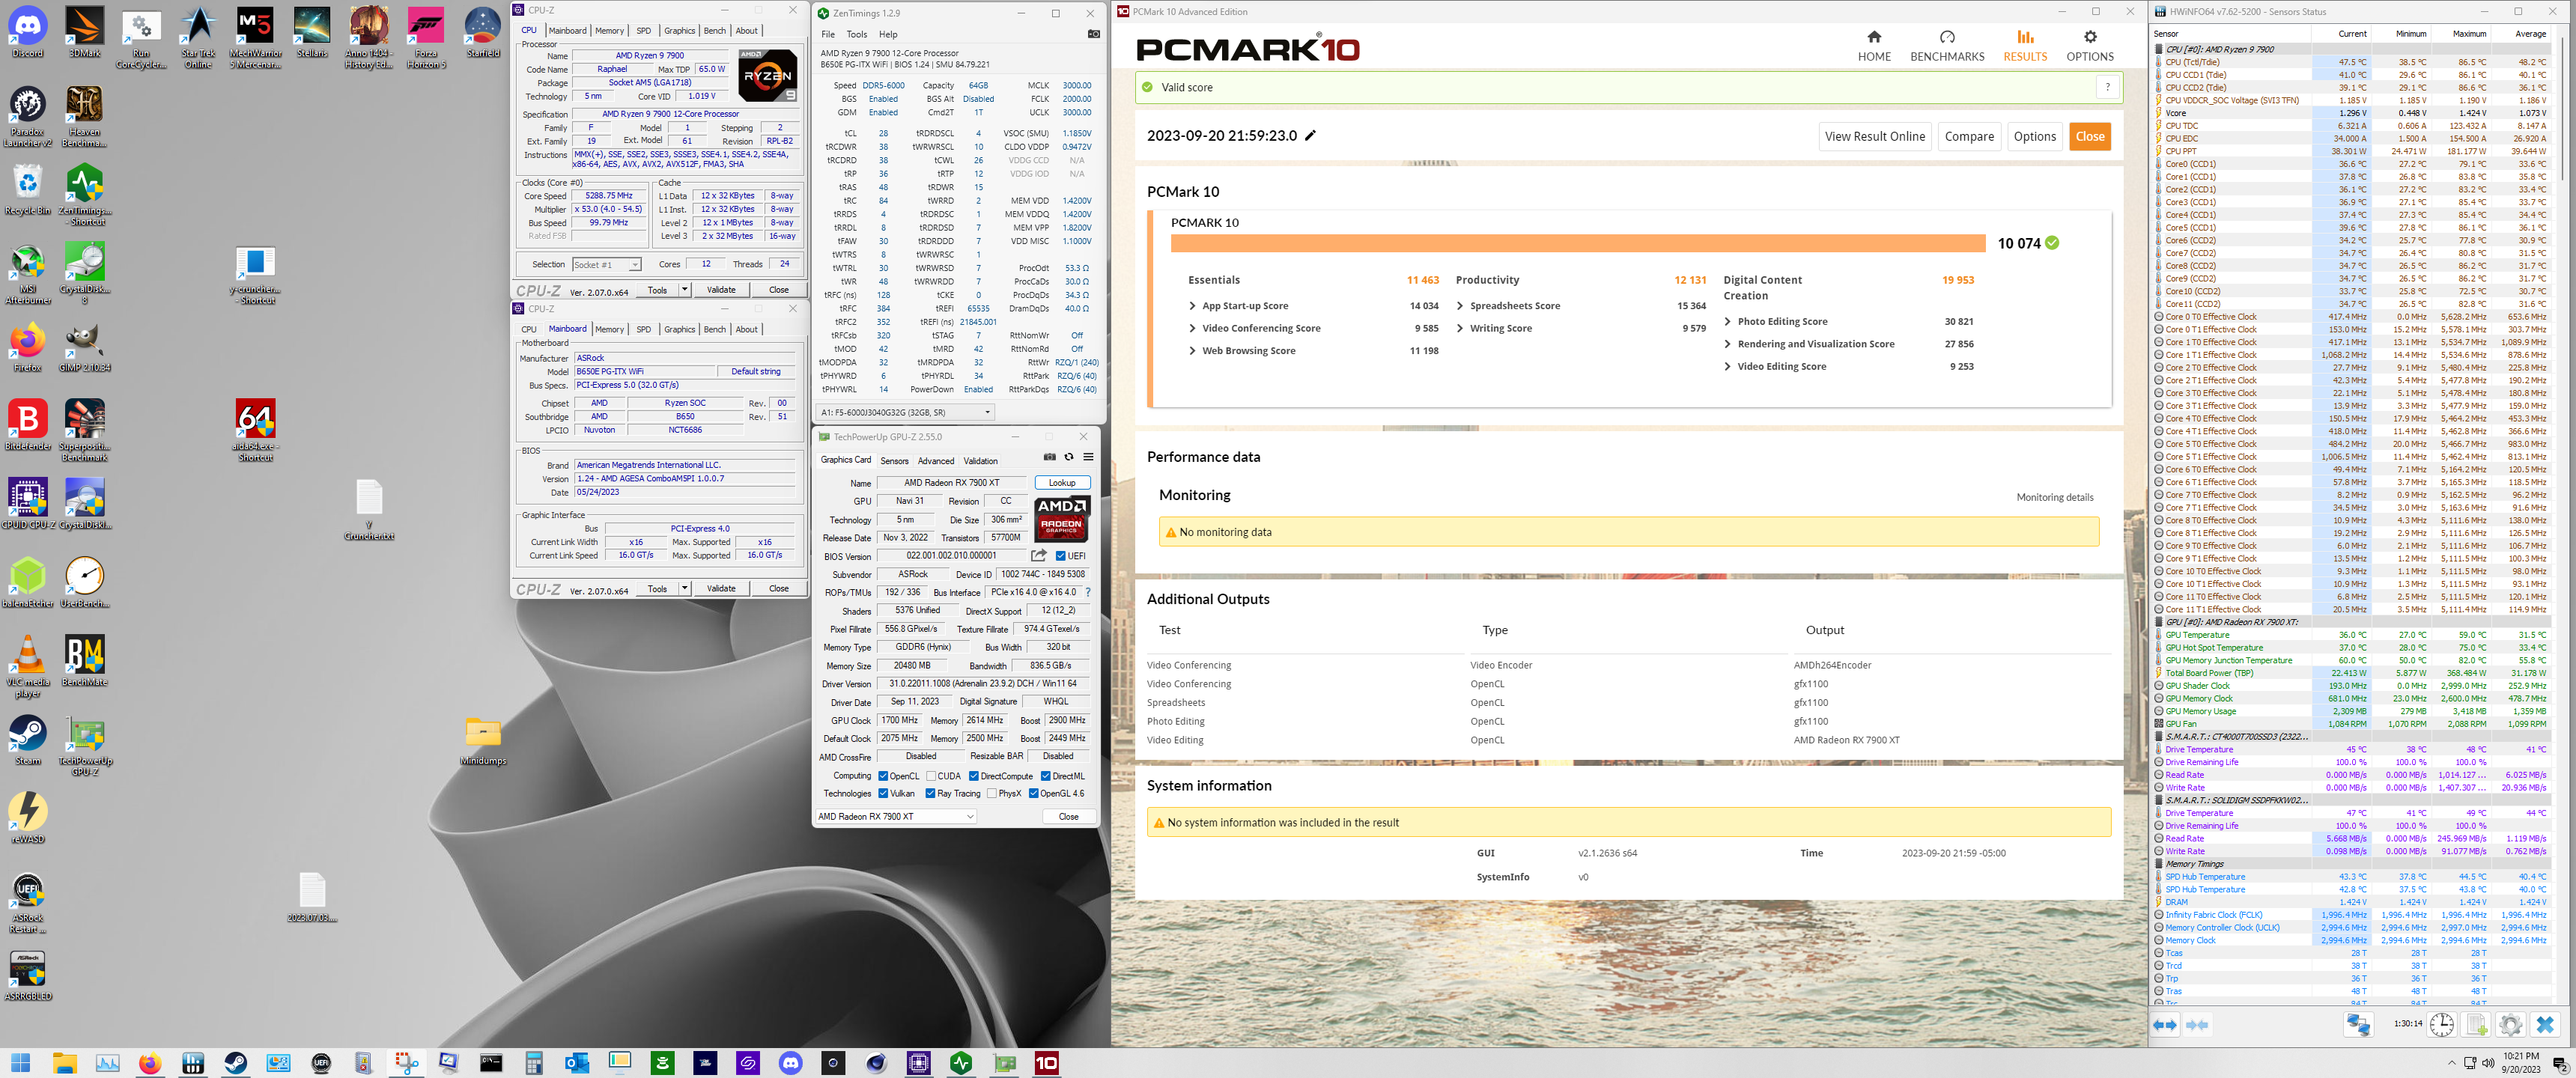
Task: Click the Windows Start button
Action: coord(20,1062)
